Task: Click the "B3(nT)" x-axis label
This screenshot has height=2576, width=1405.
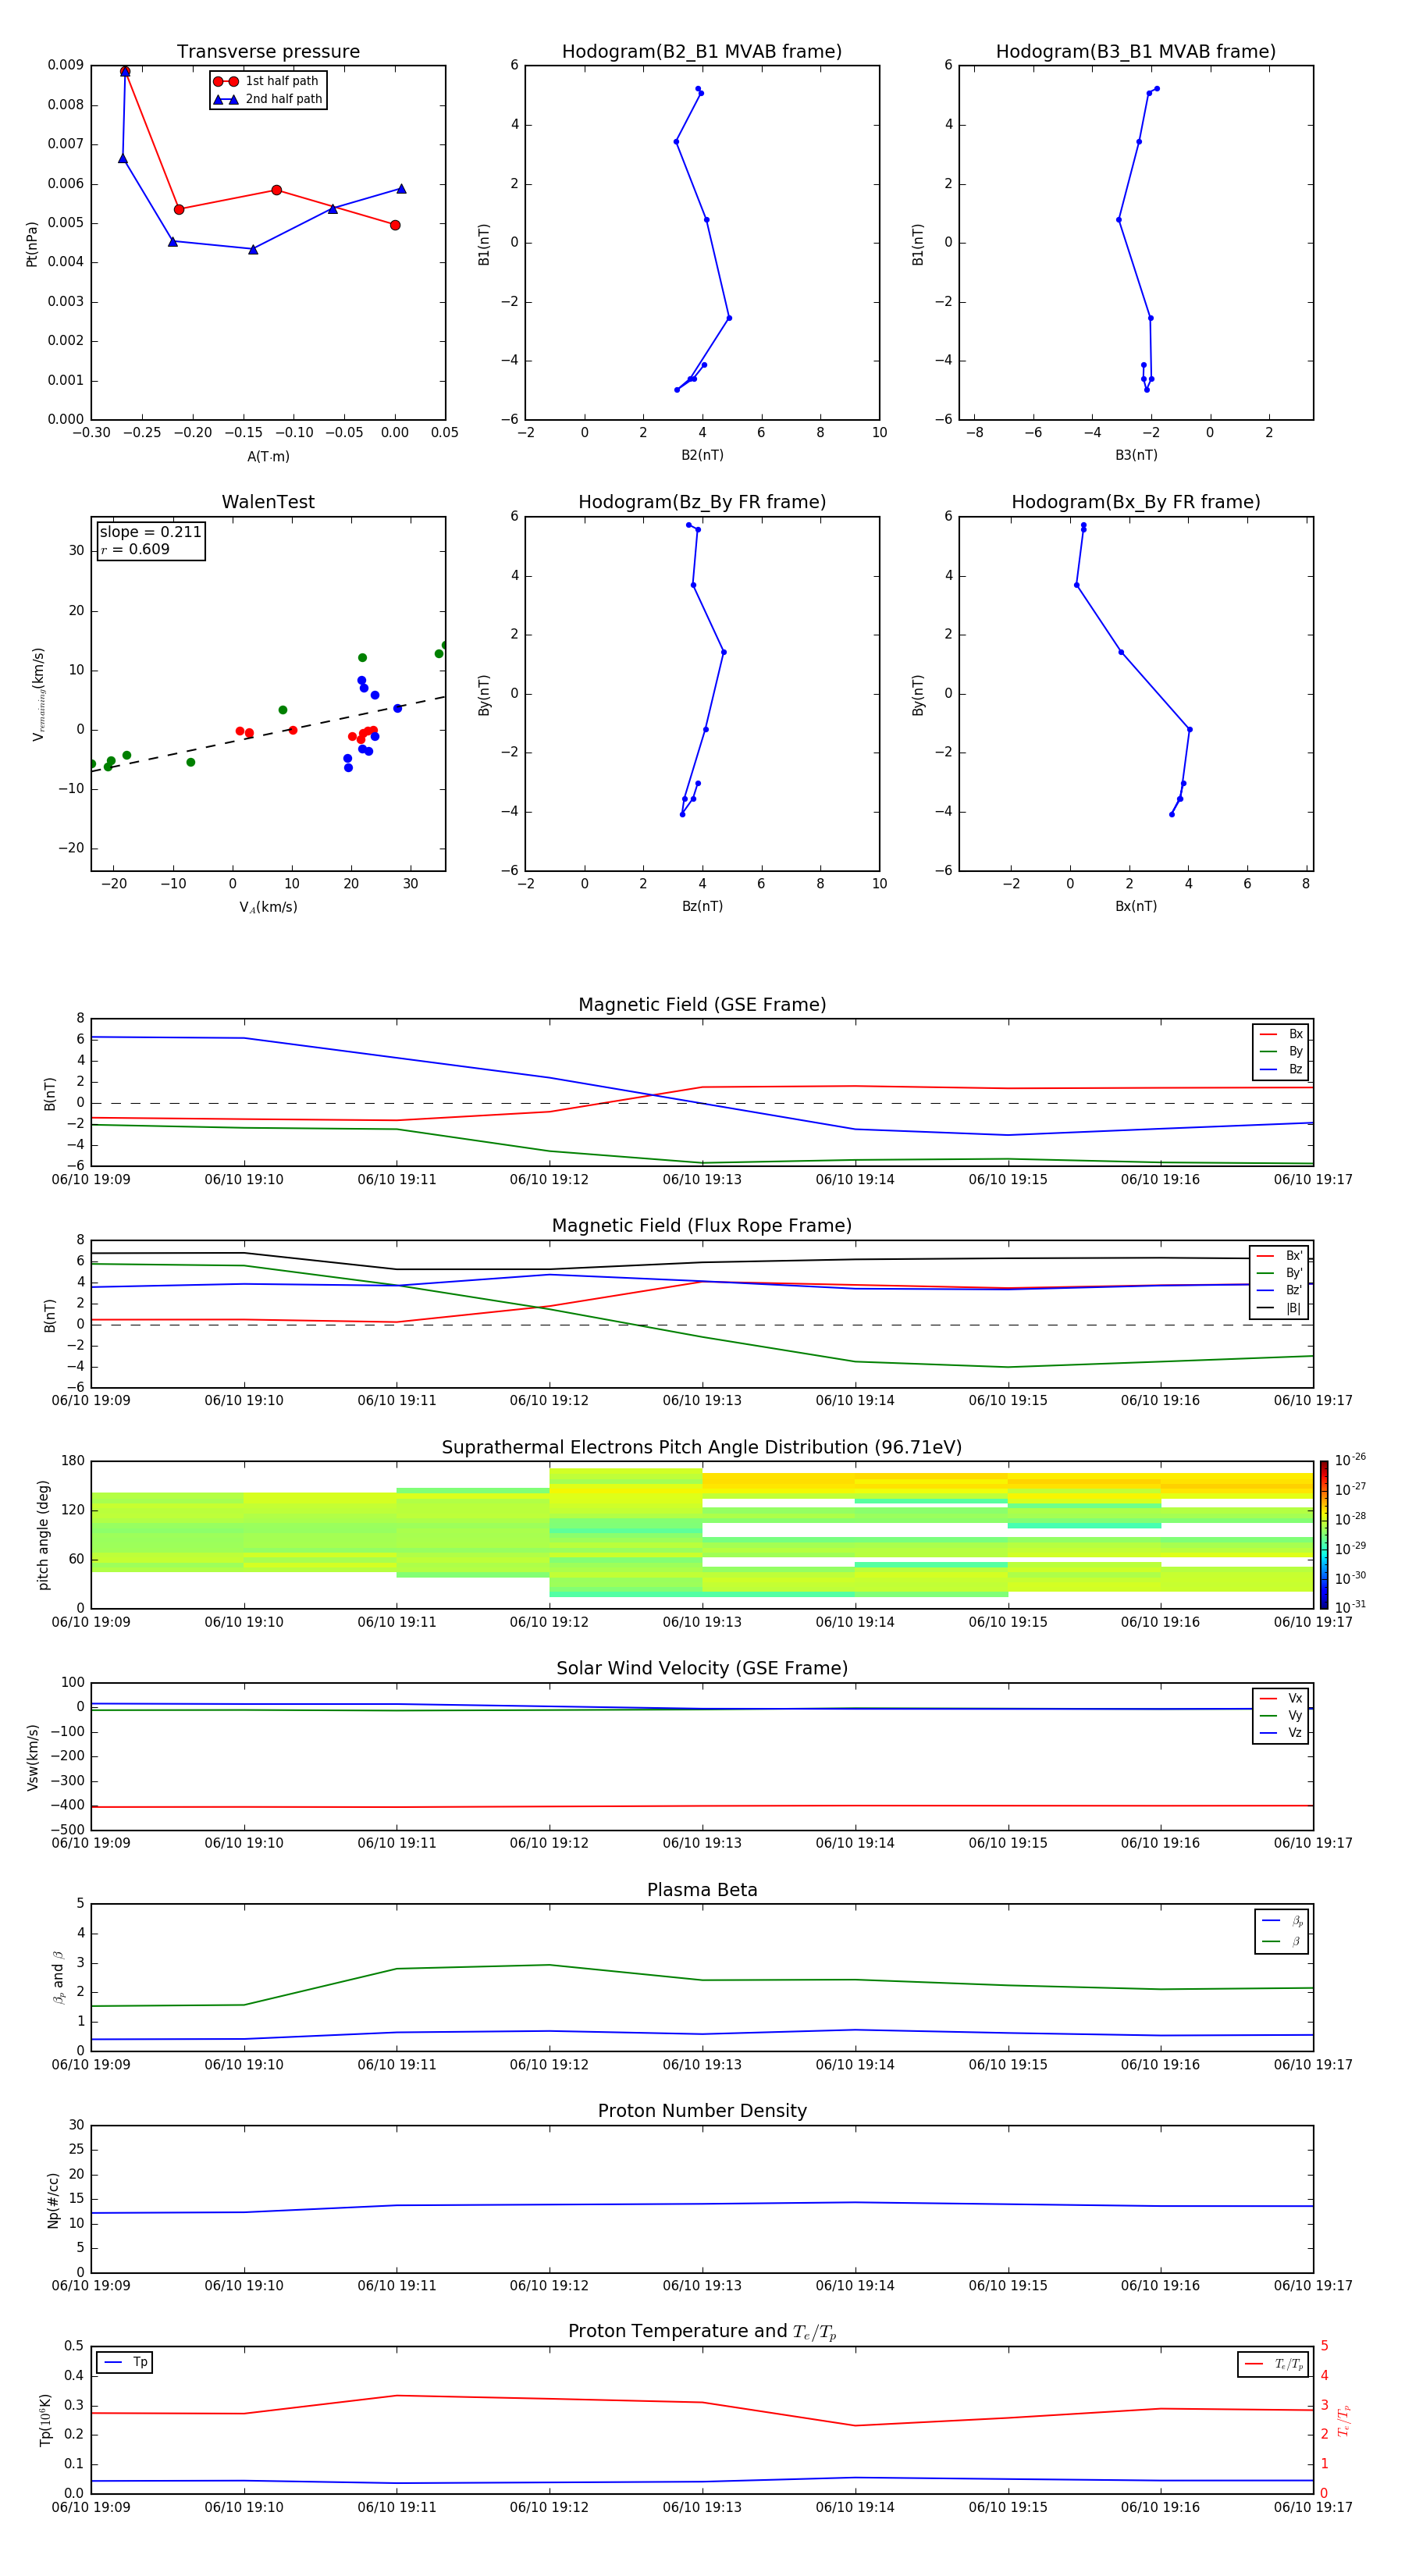Action: [1136, 455]
